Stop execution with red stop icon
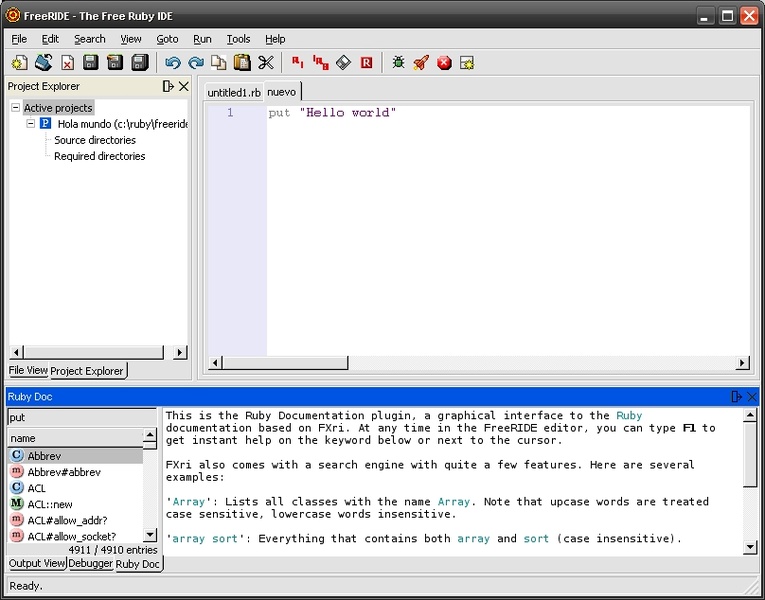The height and width of the screenshot is (600, 765). tap(444, 62)
